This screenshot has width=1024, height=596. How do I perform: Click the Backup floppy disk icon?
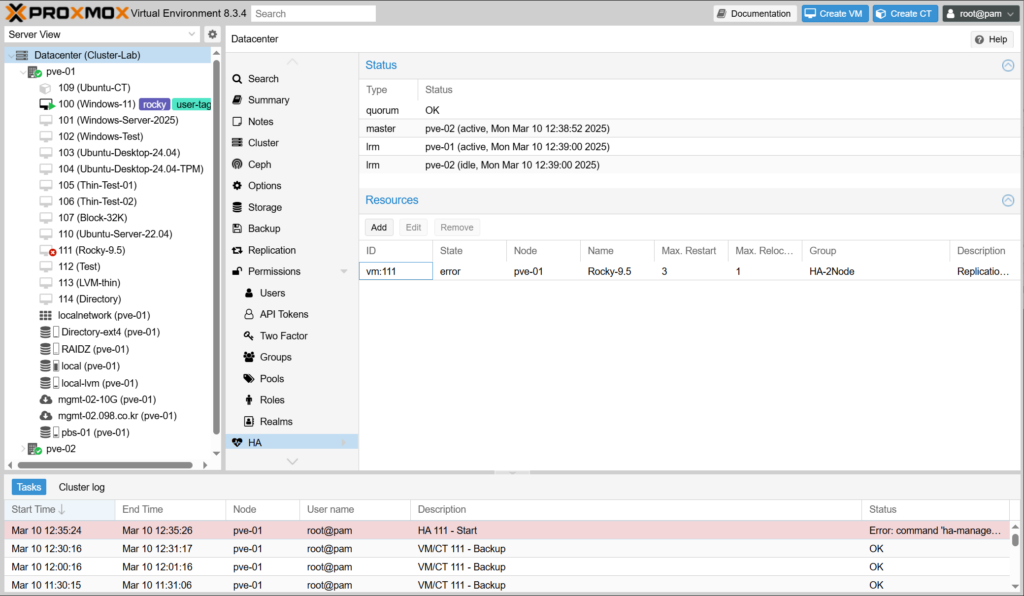(x=237, y=229)
